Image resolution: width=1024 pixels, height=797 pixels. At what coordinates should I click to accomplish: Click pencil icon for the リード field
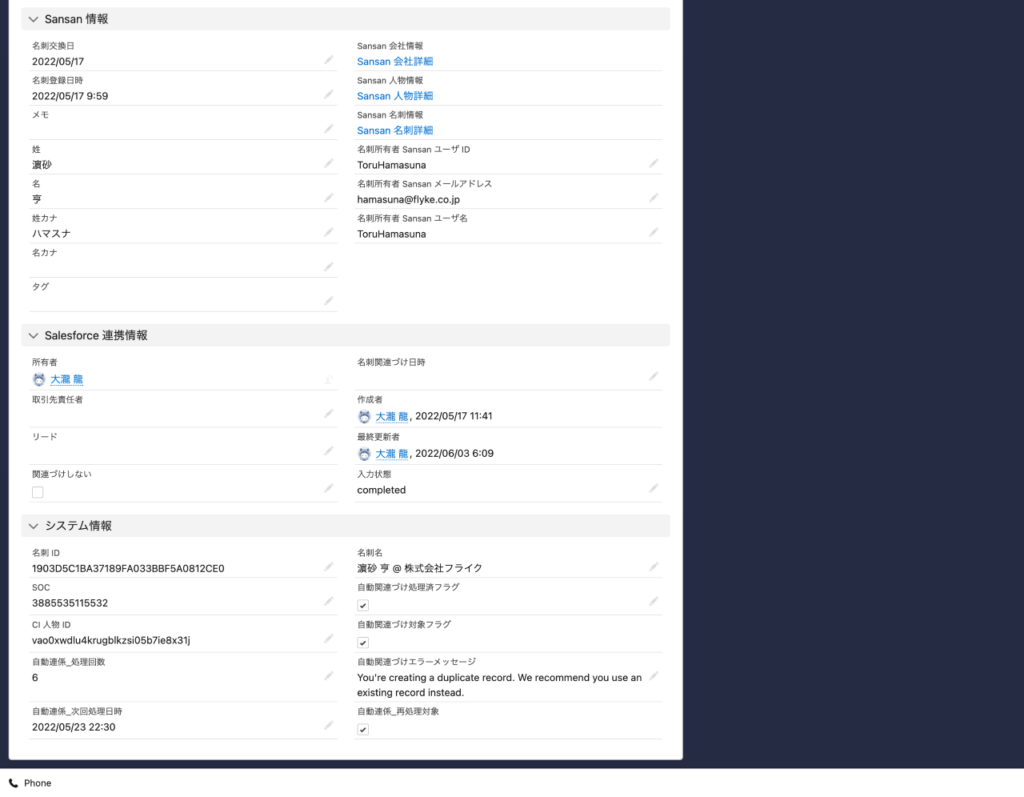328,451
